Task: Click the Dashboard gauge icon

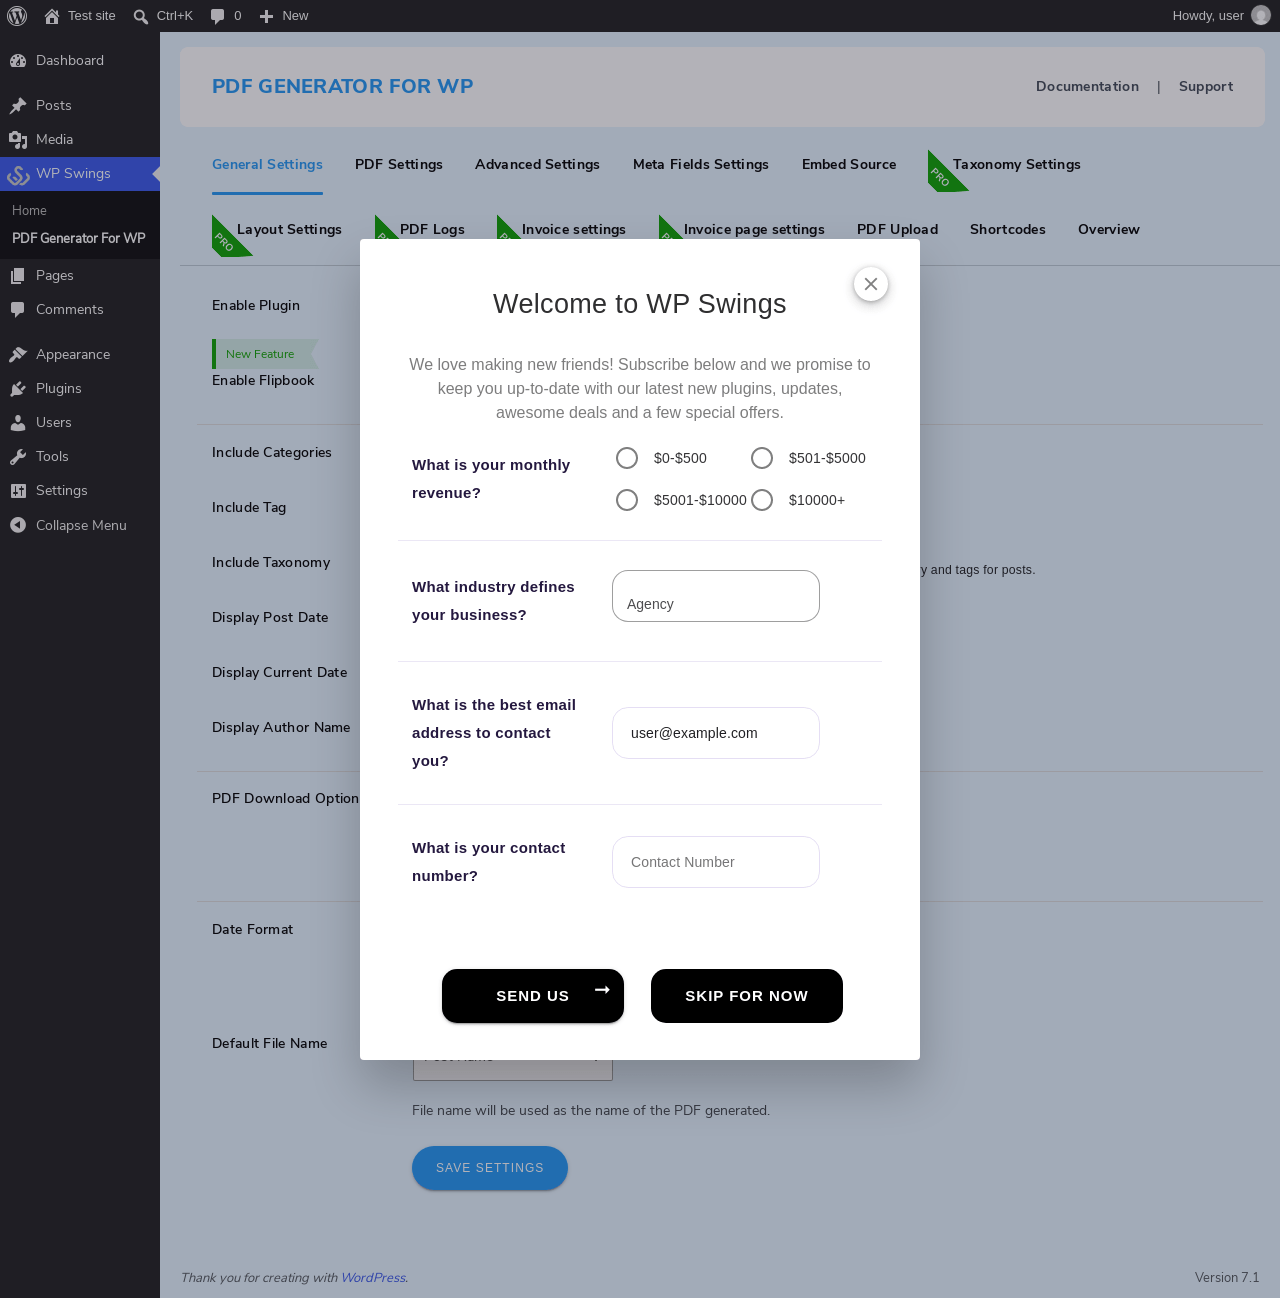Action: [x=18, y=61]
